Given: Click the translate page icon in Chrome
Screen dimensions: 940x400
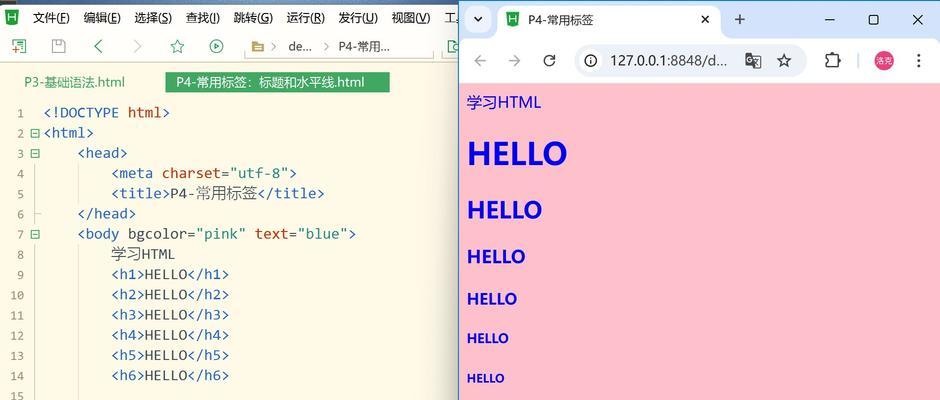Looking at the screenshot, I should coord(753,61).
